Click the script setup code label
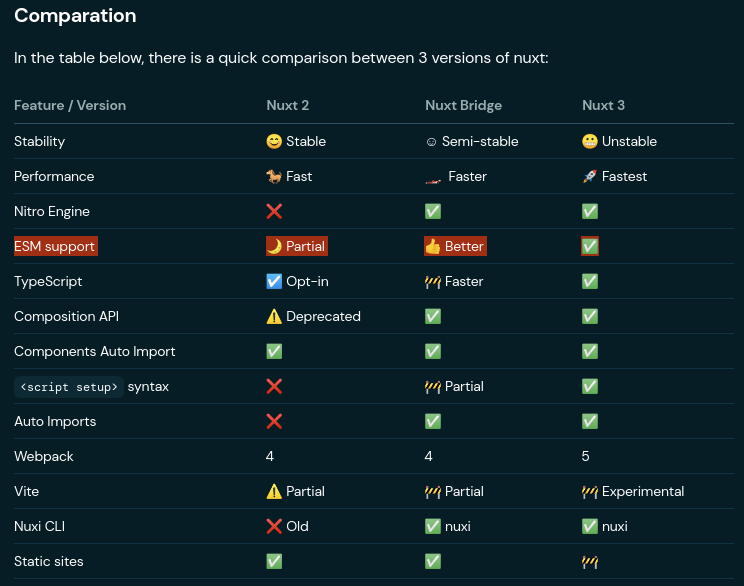This screenshot has width=744, height=586. [69, 387]
